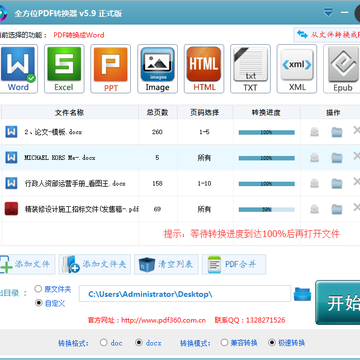Select the TXT conversion format

(250, 69)
